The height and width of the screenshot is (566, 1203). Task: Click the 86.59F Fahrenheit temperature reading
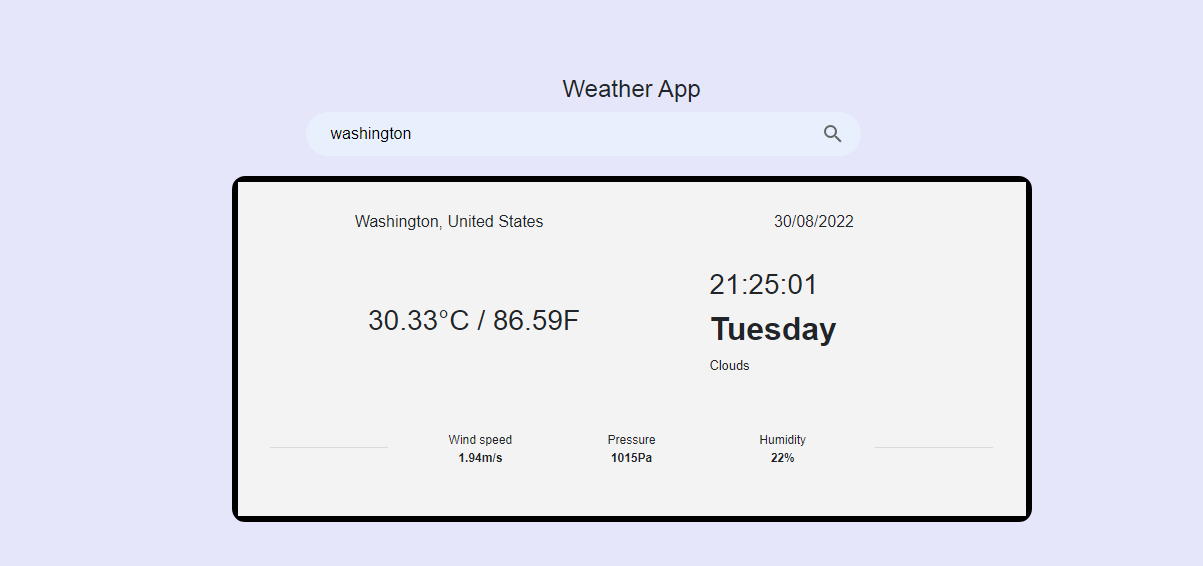click(536, 321)
